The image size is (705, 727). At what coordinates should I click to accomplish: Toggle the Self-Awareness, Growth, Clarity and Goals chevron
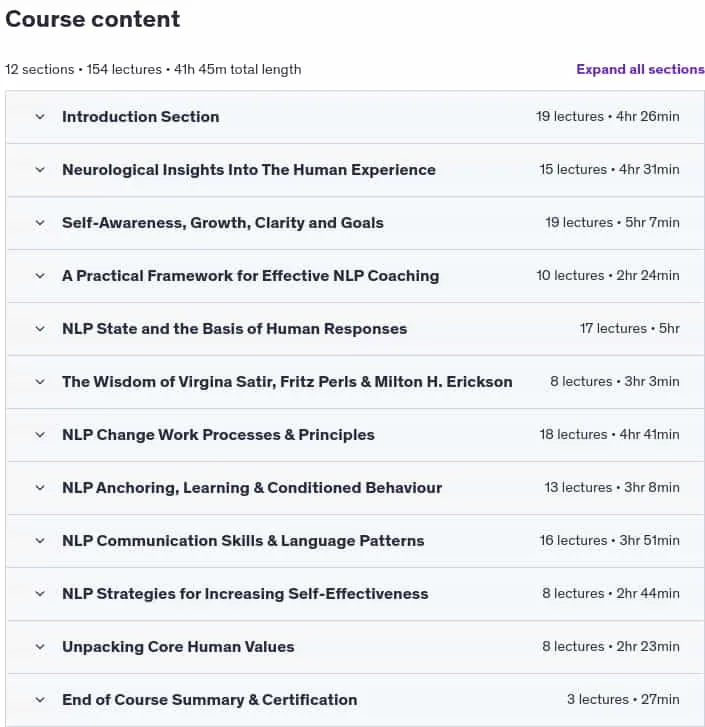coord(40,223)
